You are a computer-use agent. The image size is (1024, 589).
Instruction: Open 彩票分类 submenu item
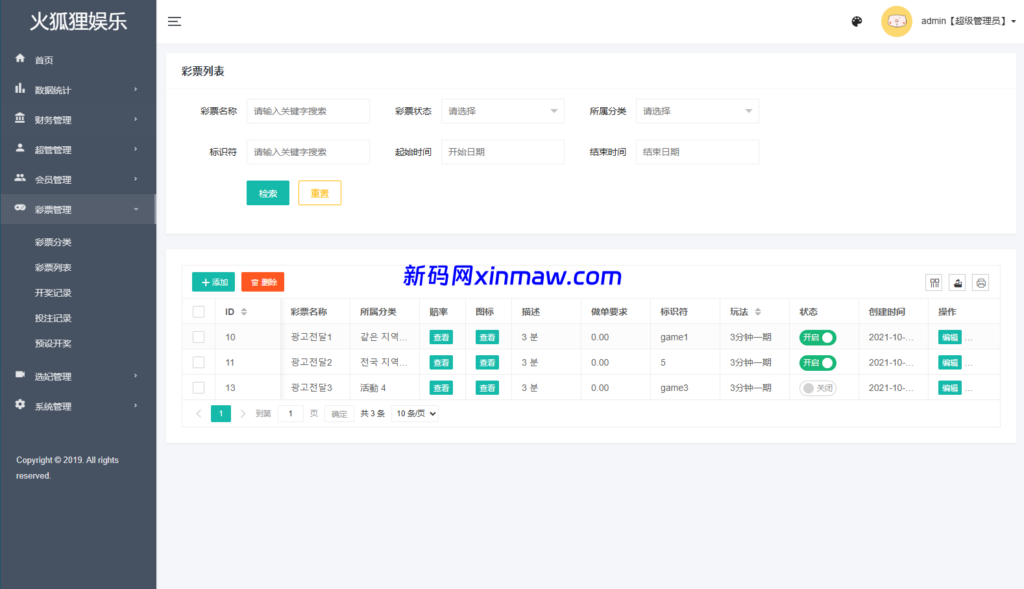click(x=53, y=242)
